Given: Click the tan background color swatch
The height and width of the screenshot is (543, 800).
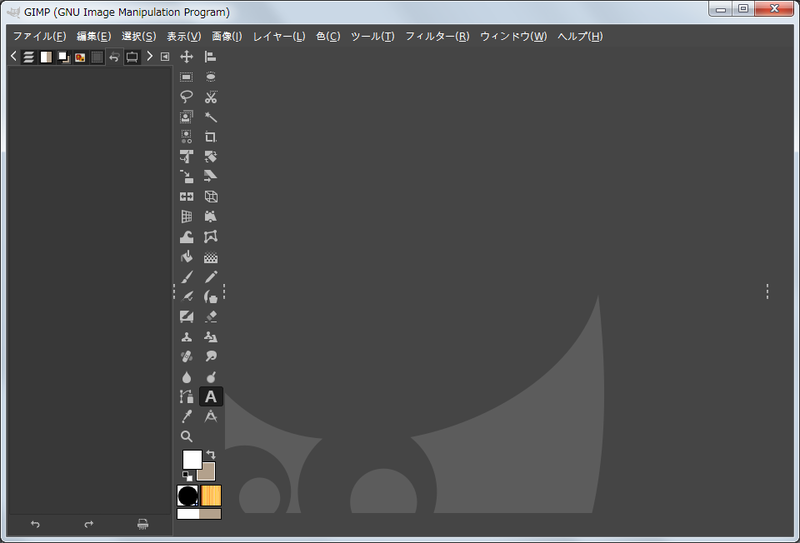Looking at the screenshot, I should pyautogui.click(x=209, y=474).
